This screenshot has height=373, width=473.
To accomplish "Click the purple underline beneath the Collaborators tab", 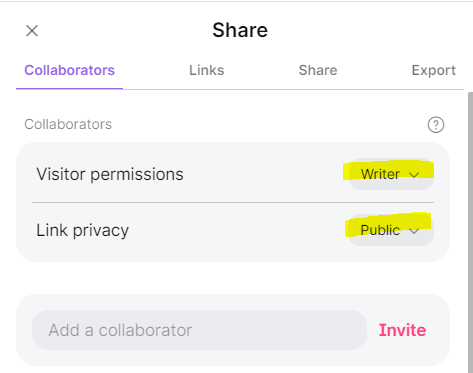I will pyautogui.click(x=69, y=89).
